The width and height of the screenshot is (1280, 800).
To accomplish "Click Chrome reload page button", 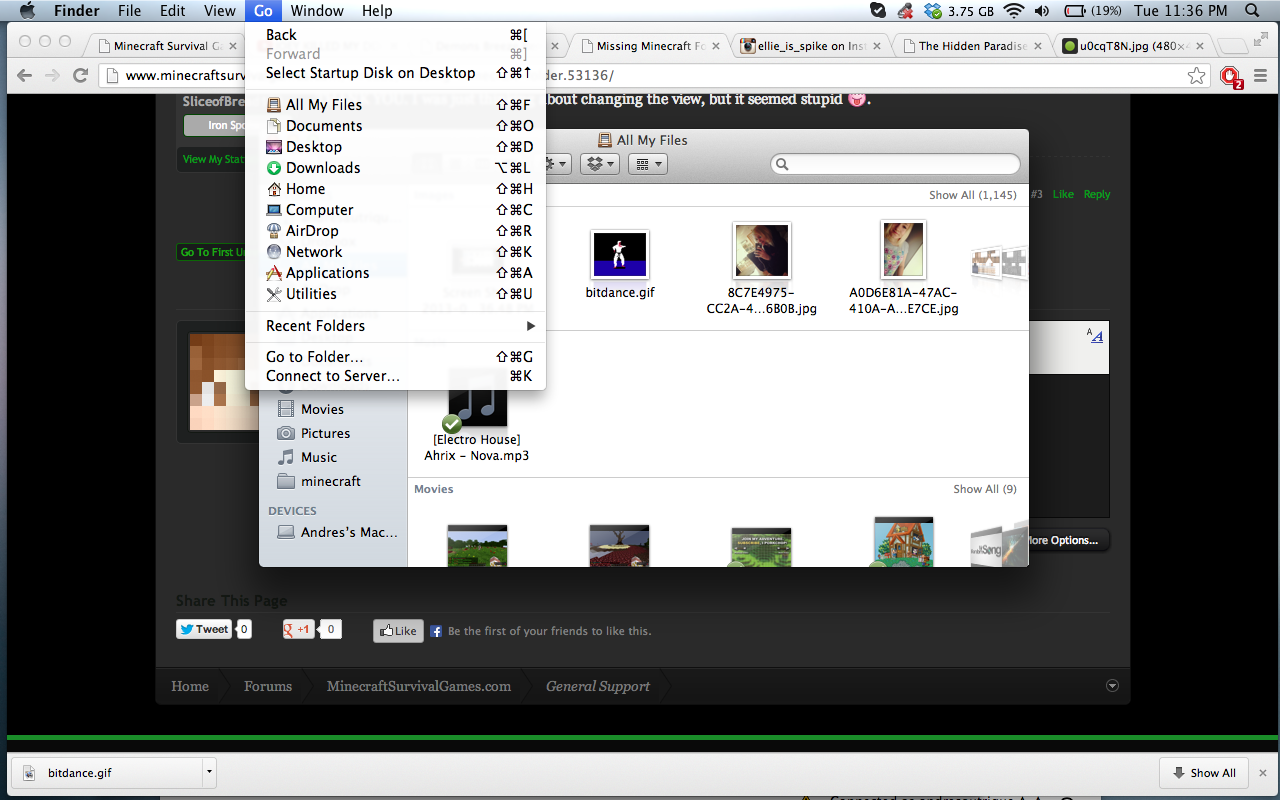I will click(80, 76).
